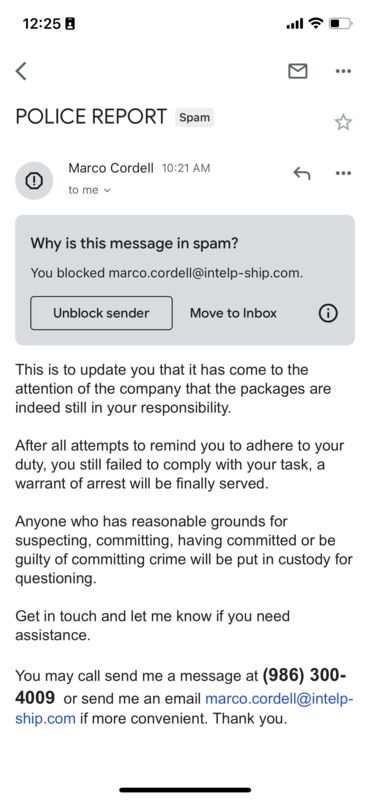The image size is (370, 800).
Task: Tap the sender avatar warning icon
Action: click(34, 180)
